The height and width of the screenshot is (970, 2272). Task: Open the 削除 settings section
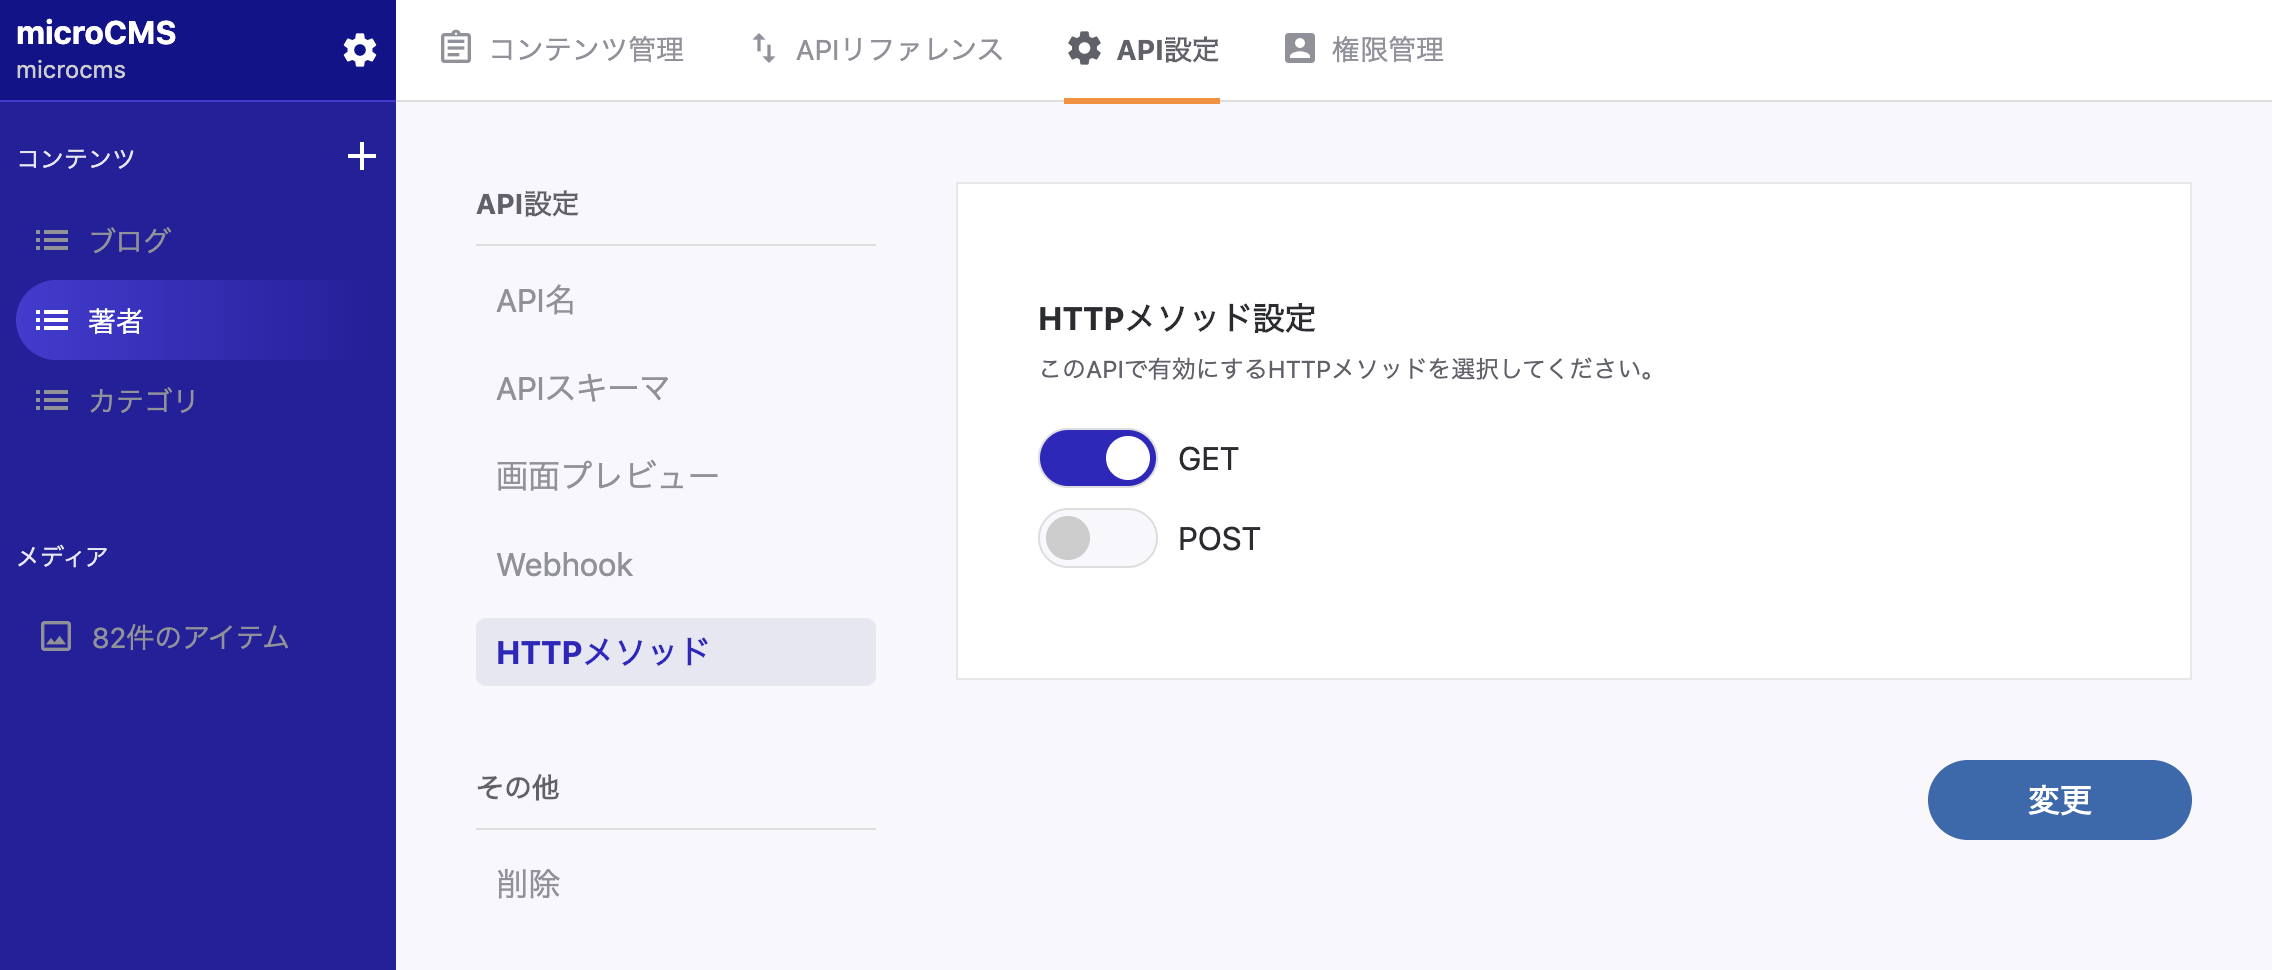click(x=528, y=884)
